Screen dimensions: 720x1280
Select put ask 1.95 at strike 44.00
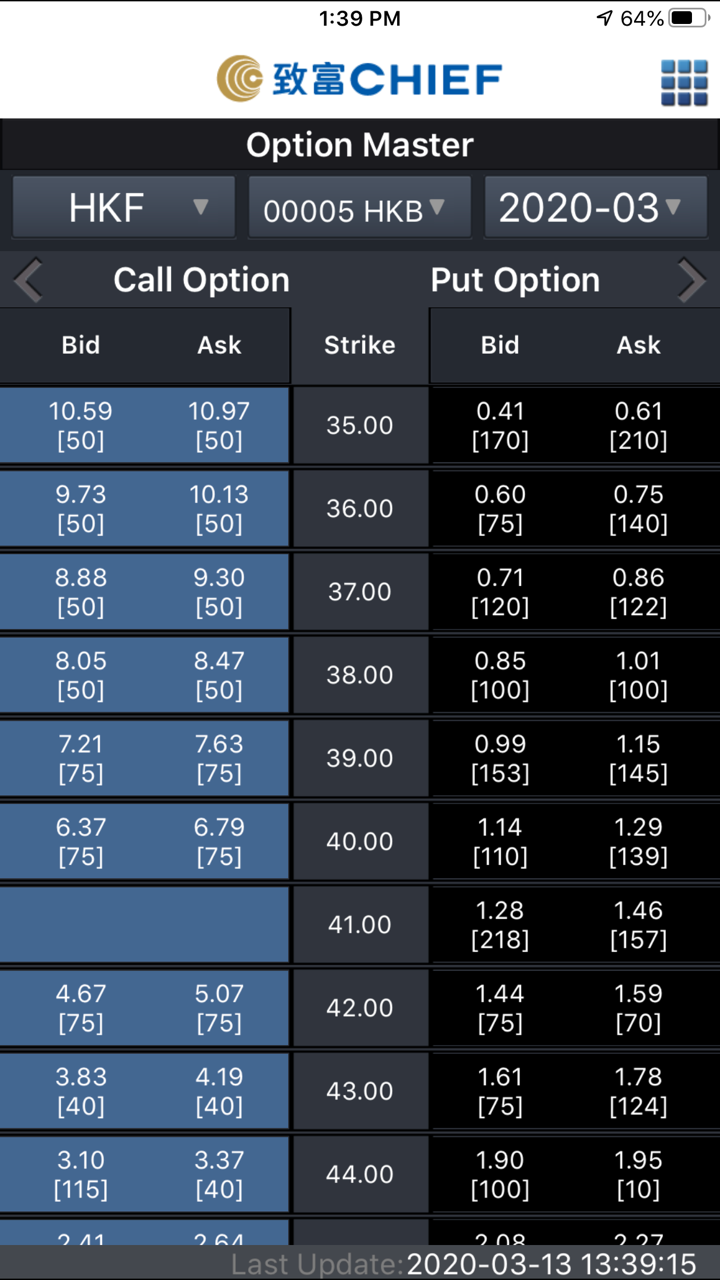point(638,1174)
